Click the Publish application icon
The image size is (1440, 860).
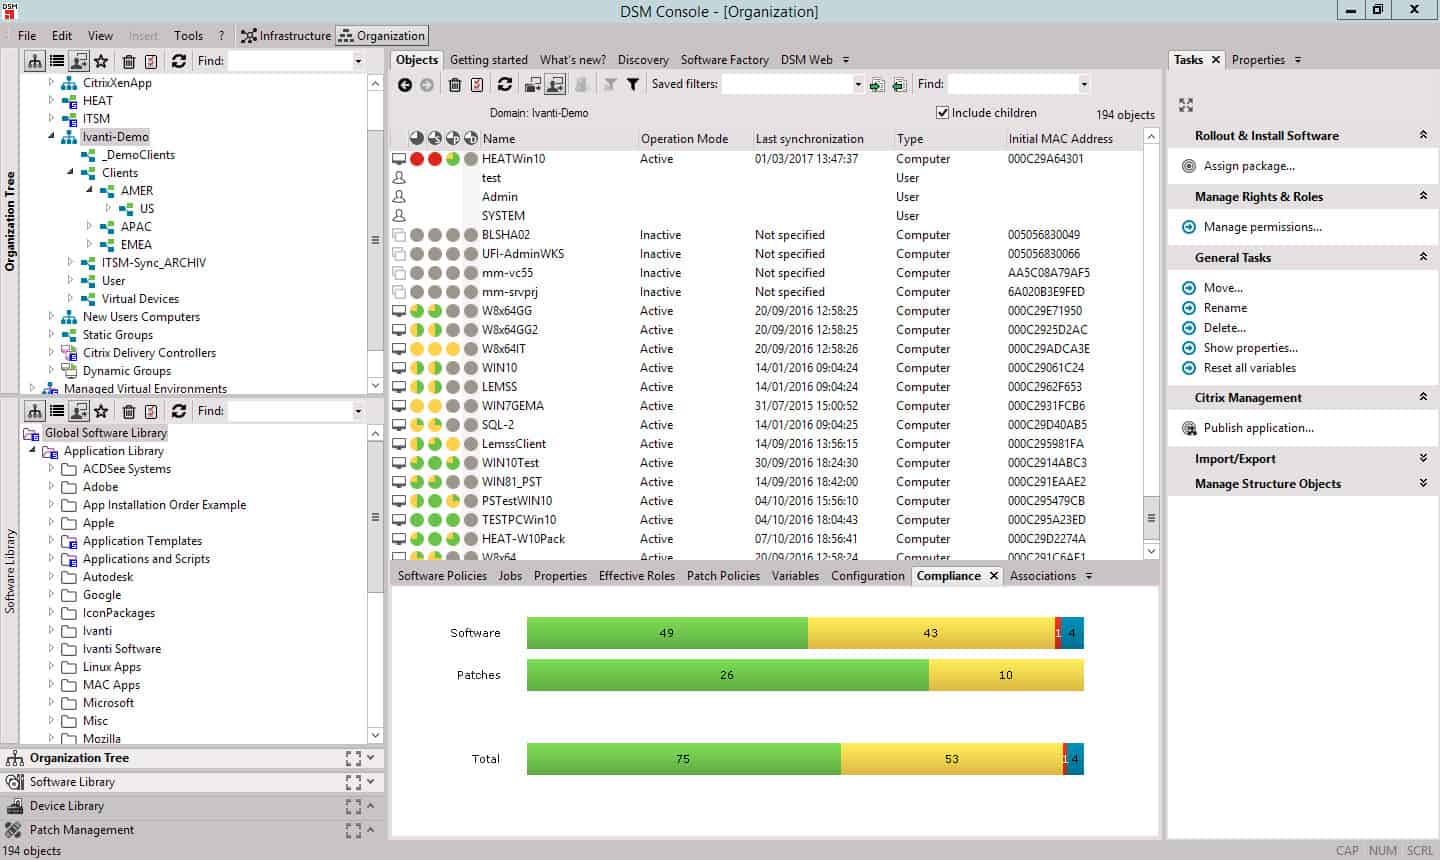pyautogui.click(x=1189, y=428)
